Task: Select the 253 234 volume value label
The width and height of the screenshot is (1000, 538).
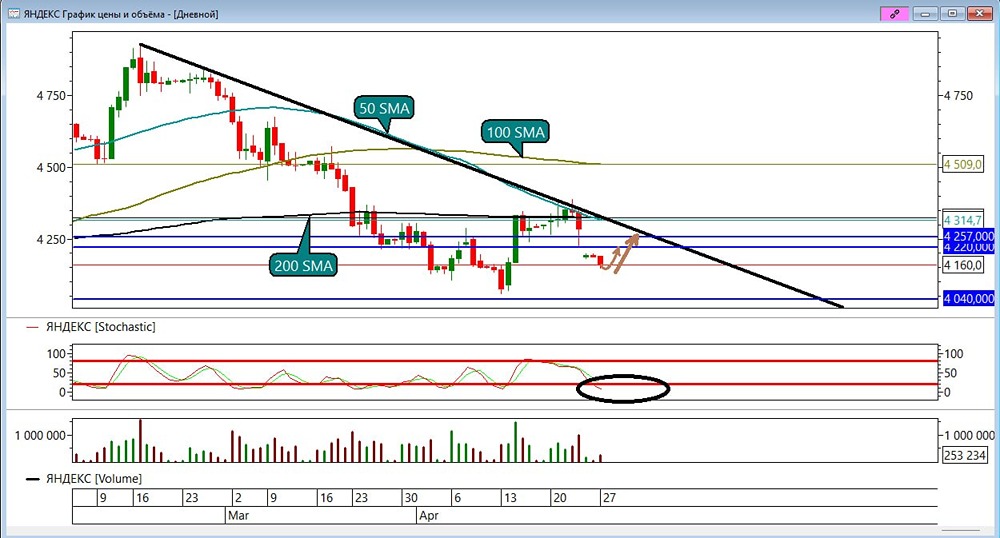Action: (x=965, y=455)
